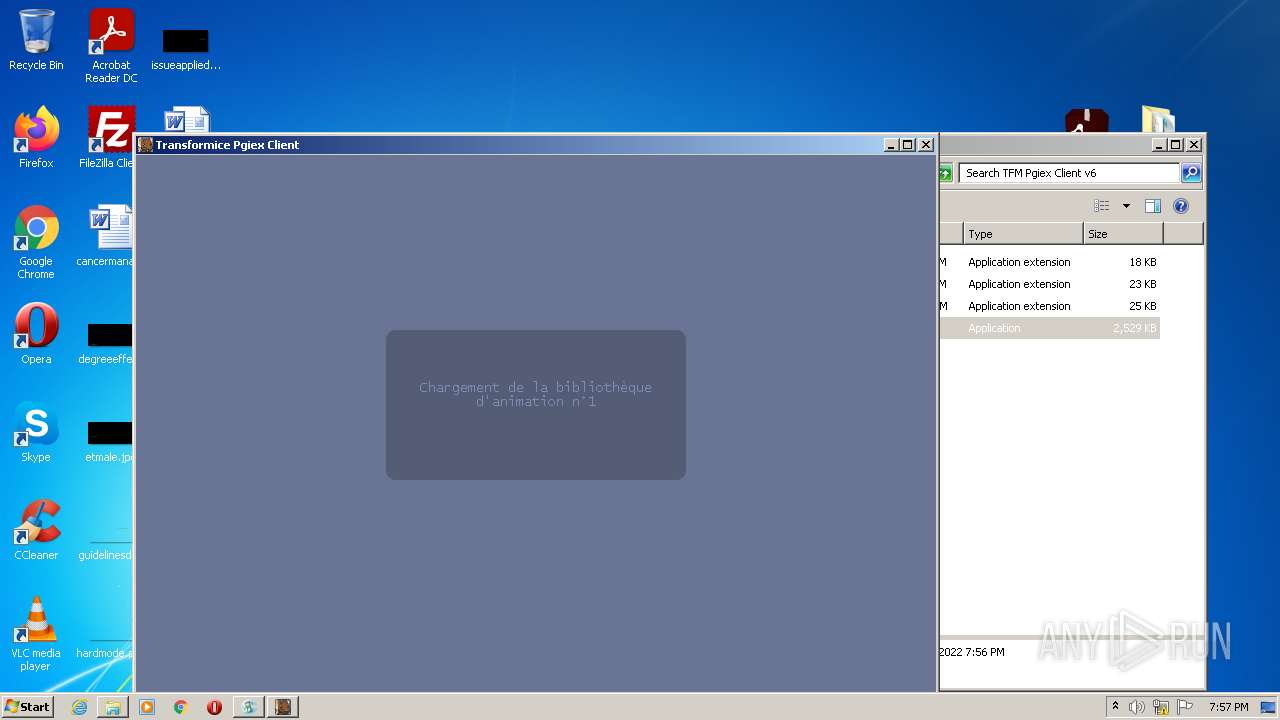Change the view in Explorer toolbar
This screenshot has width=1280, height=720.
click(x=1102, y=206)
